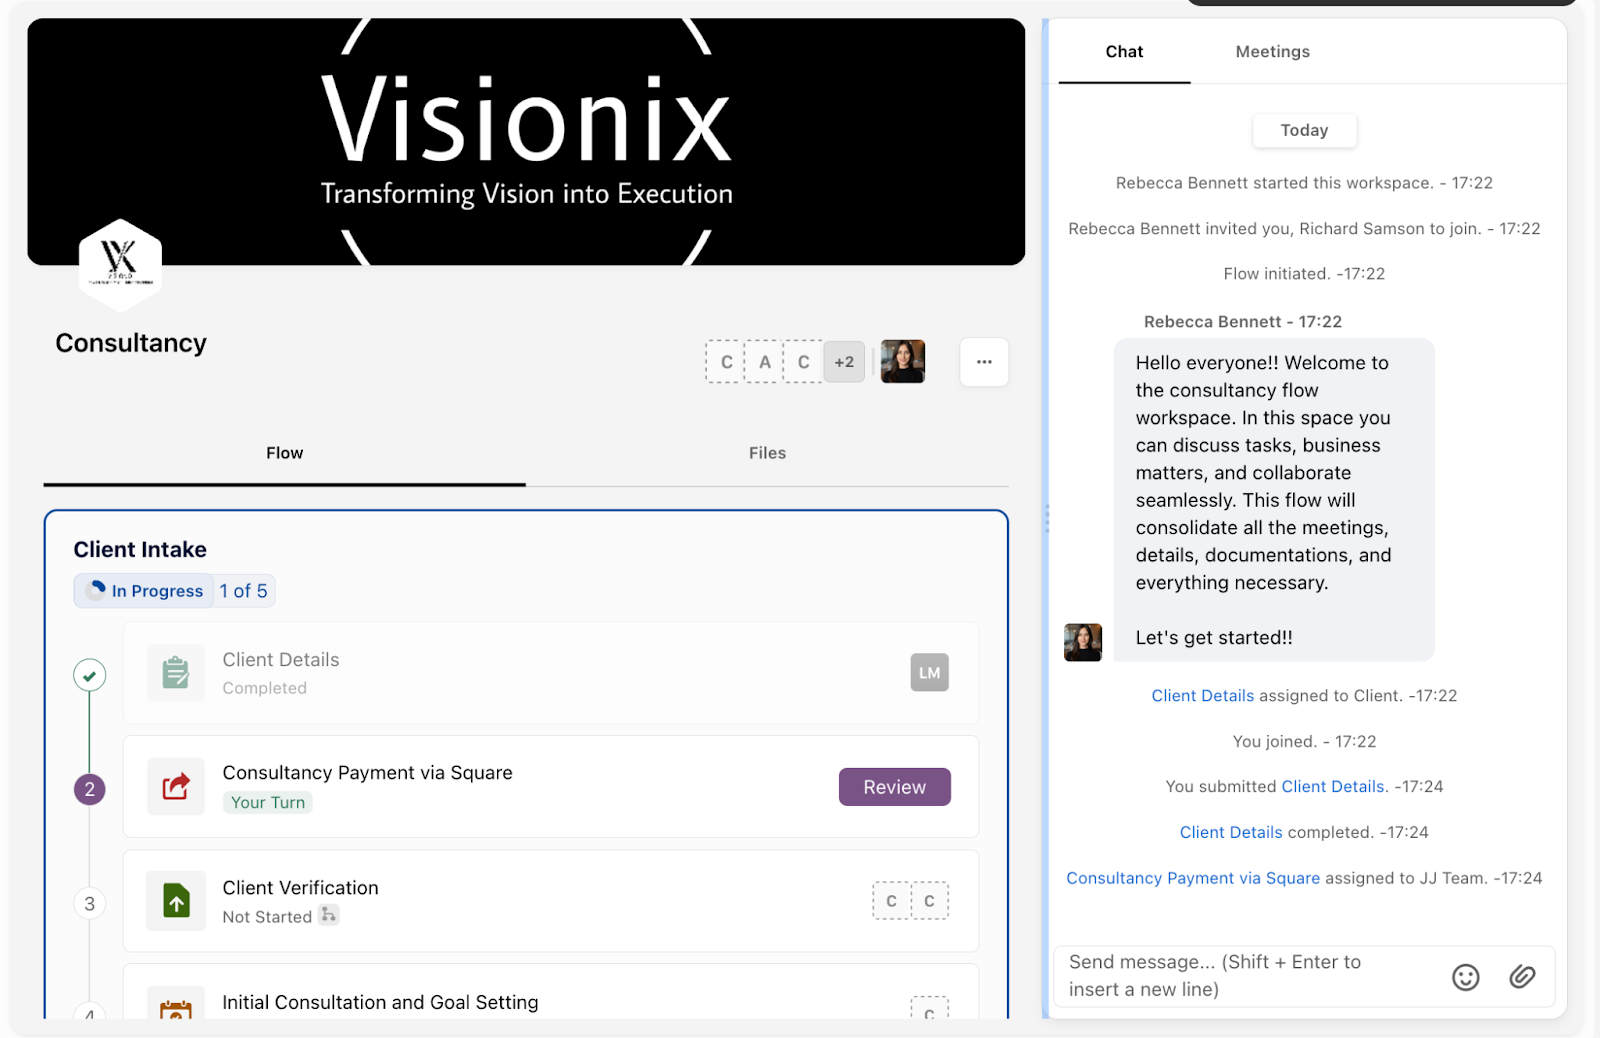Screen dimensions: 1600x1038
Task: Click the Client Intake section title
Action: 140,549
